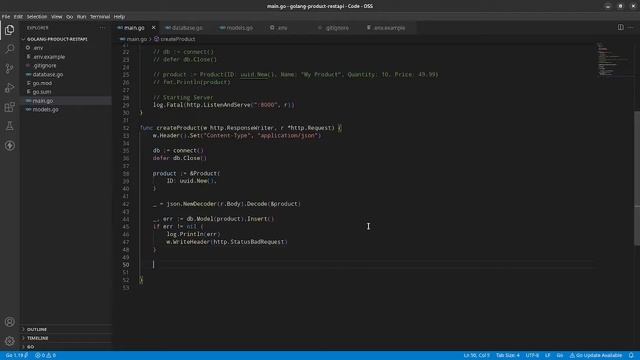Open the Source Control view icon
Image resolution: width=640 pixels, height=360 pixels.
[x=9, y=68]
